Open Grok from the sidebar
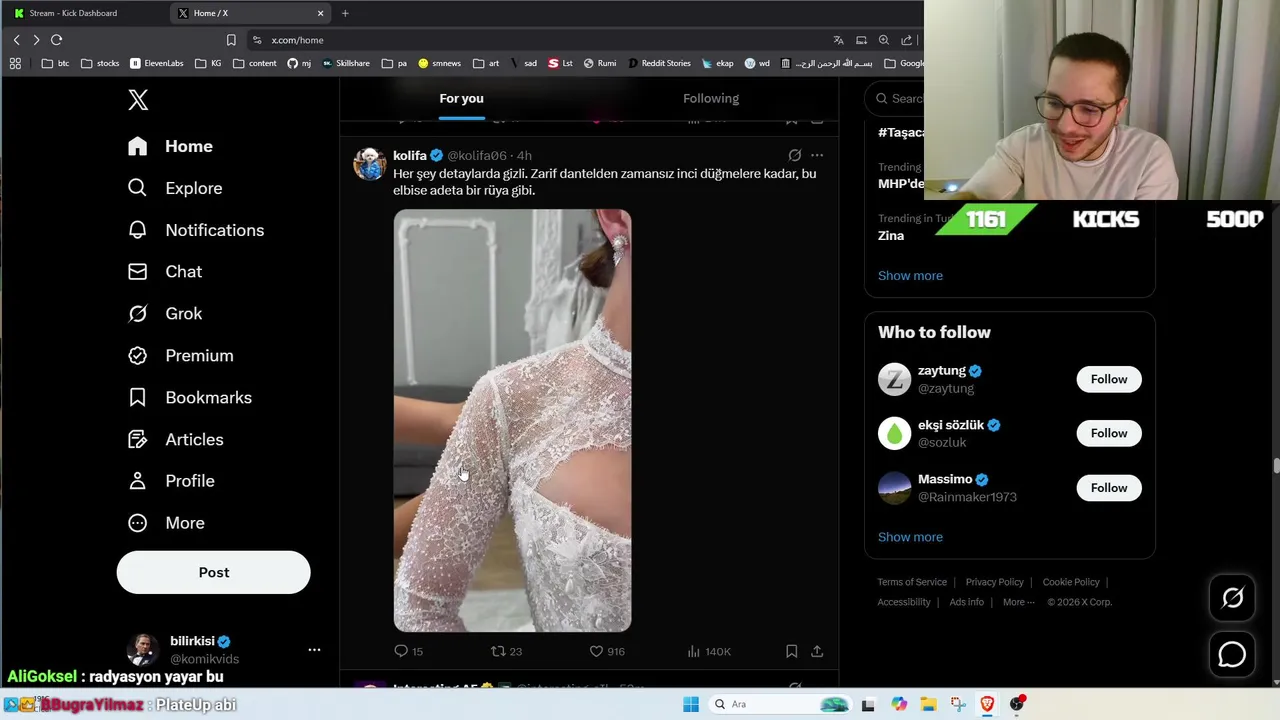 [x=165, y=314]
